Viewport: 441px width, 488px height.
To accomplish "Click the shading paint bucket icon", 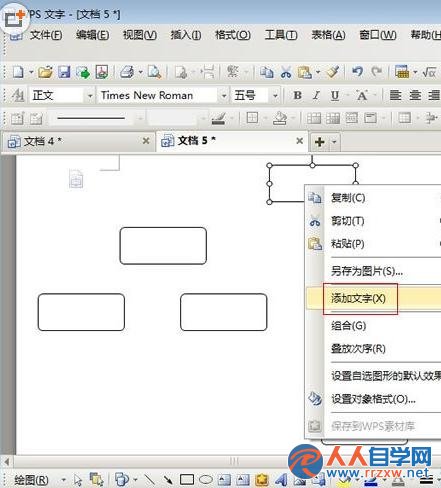I will pyautogui.click(x=280, y=118).
